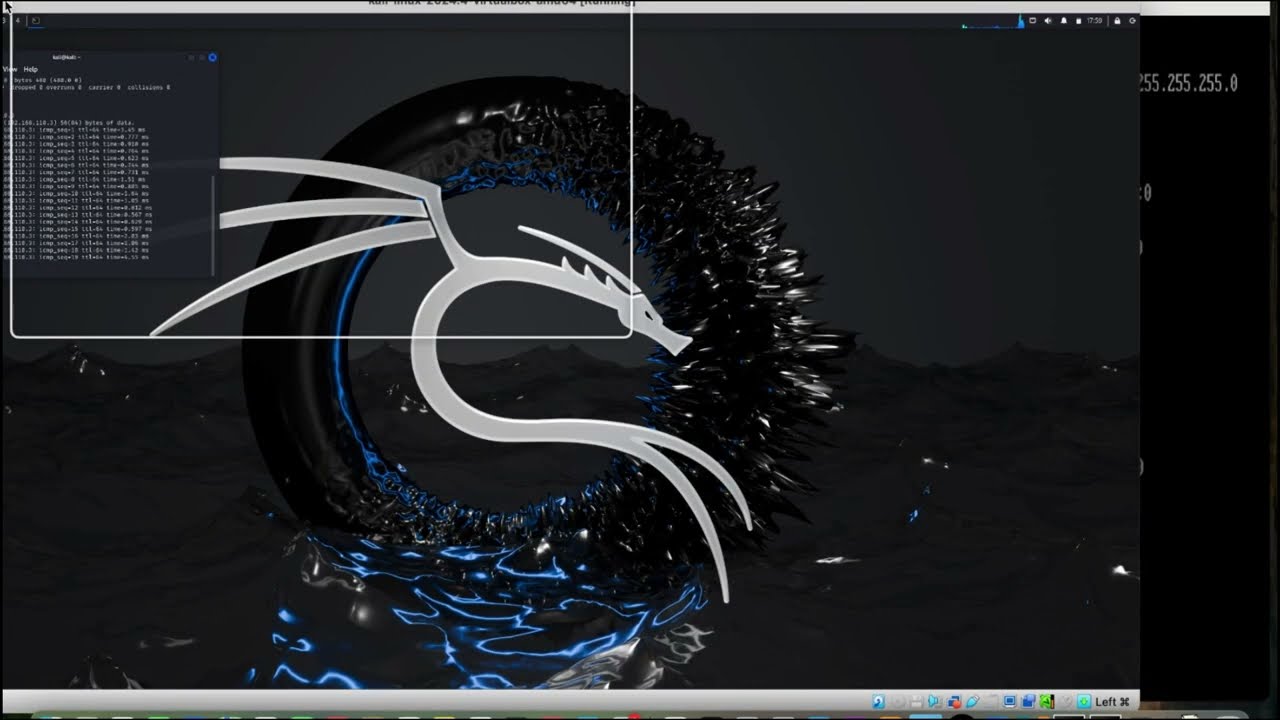
Task: Click the terminal window vertical scrollbar
Action: (214, 225)
